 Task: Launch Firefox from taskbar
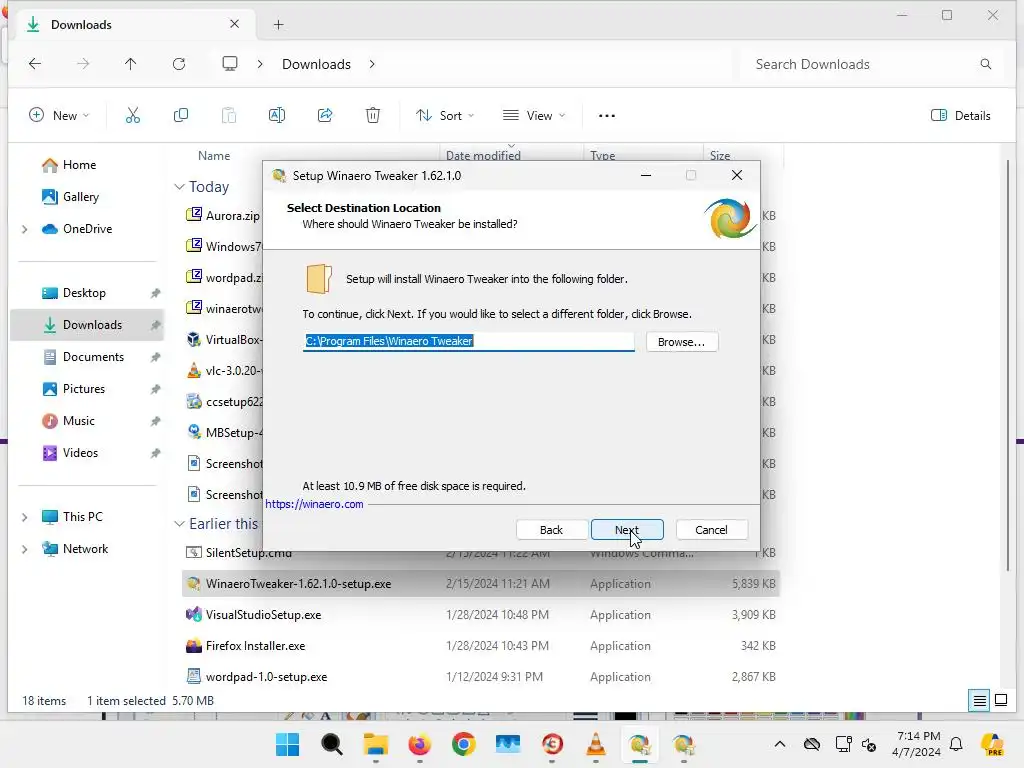click(x=419, y=744)
